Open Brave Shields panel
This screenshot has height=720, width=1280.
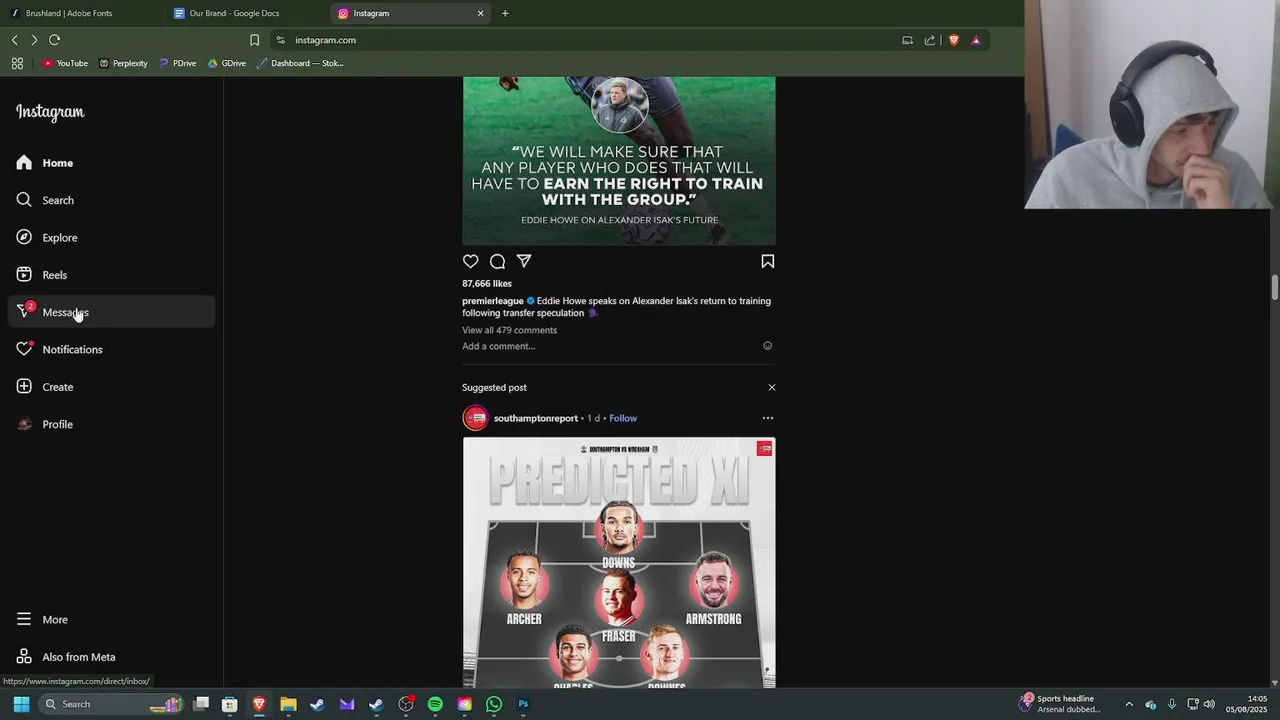pyautogui.click(x=954, y=40)
